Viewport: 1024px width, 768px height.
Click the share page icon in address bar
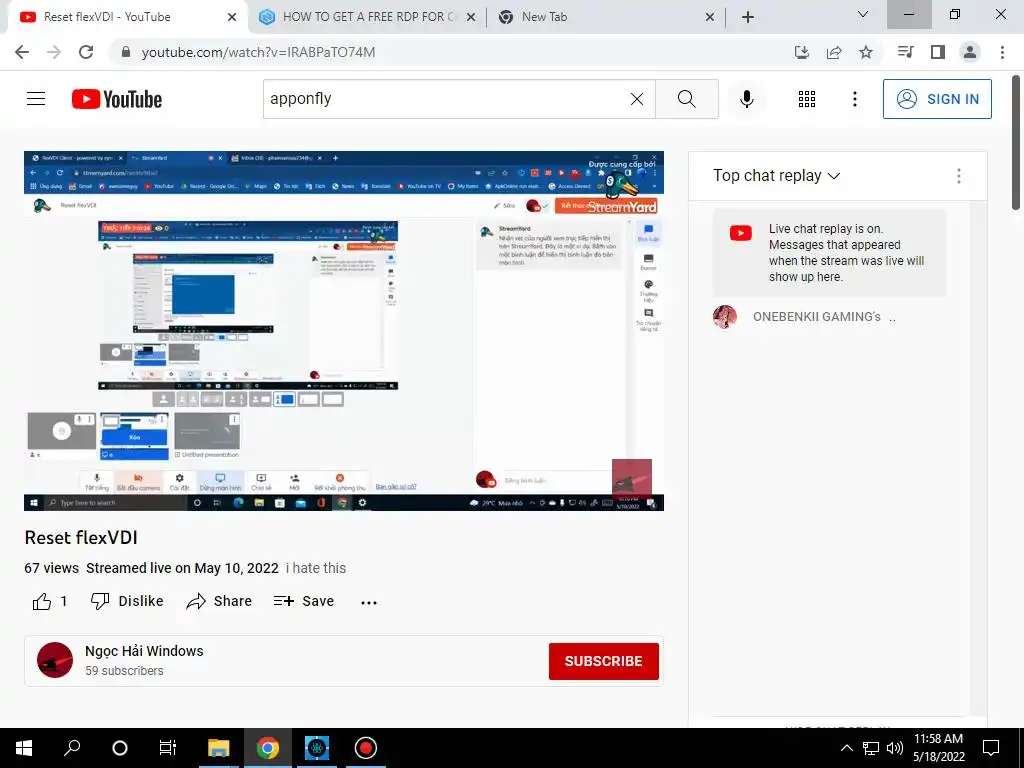(834, 52)
